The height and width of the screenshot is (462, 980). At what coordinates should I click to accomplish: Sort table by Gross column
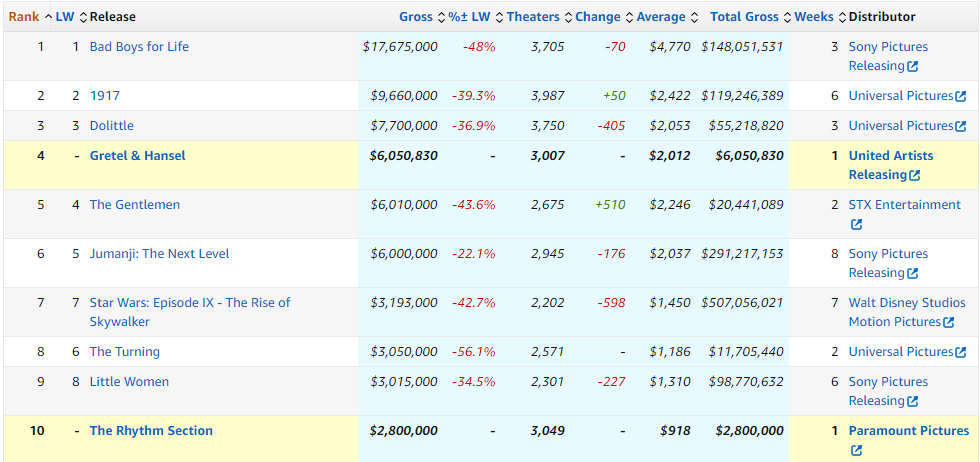[x=415, y=17]
